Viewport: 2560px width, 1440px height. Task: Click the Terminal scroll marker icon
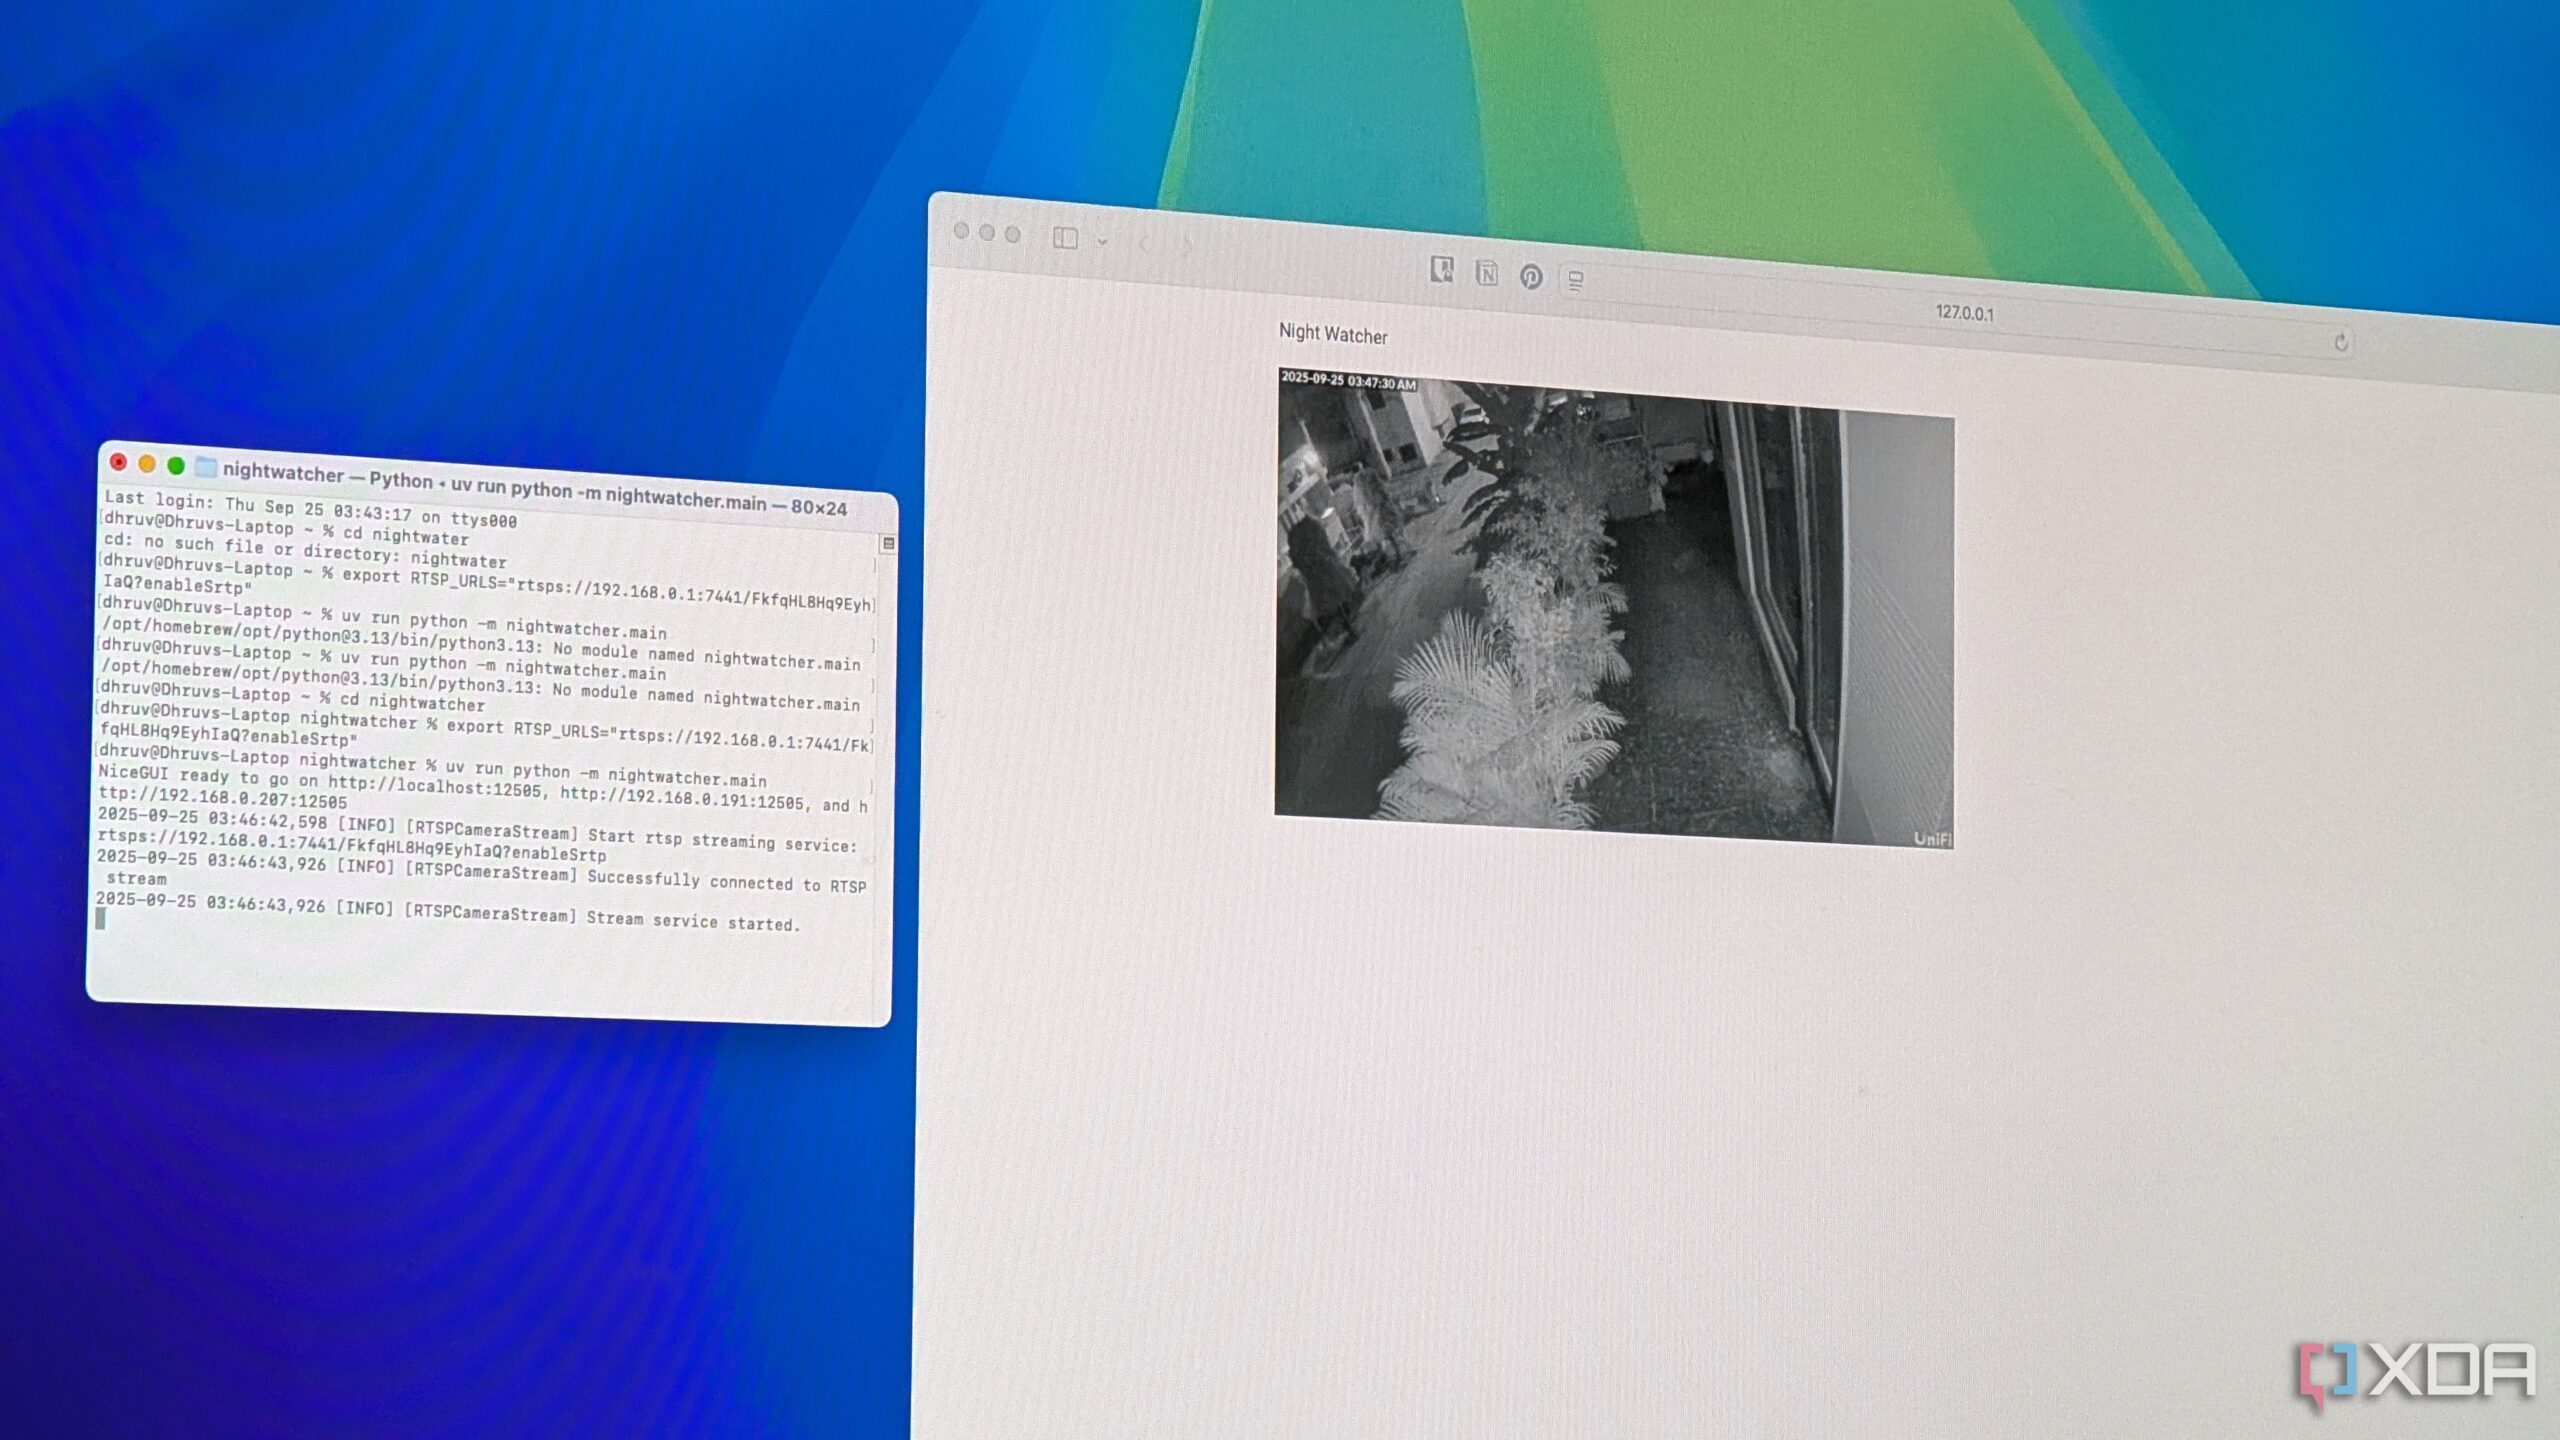[x=887, y=543]
